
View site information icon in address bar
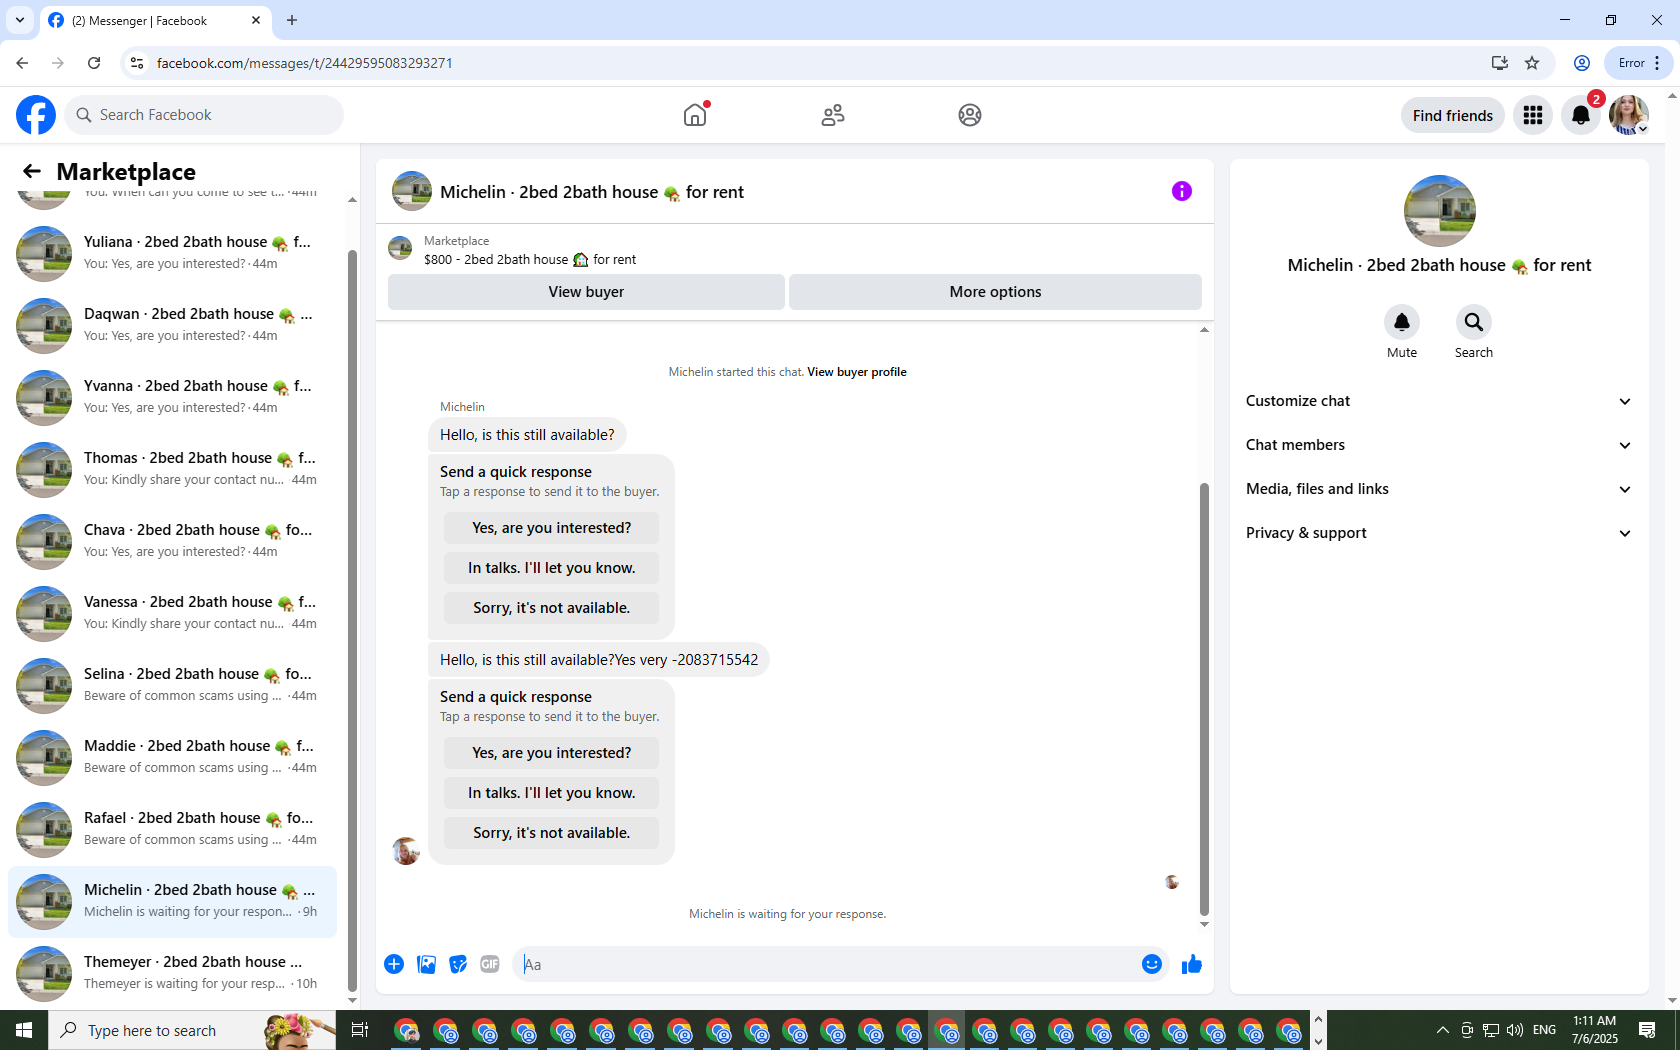click(137, 63)
